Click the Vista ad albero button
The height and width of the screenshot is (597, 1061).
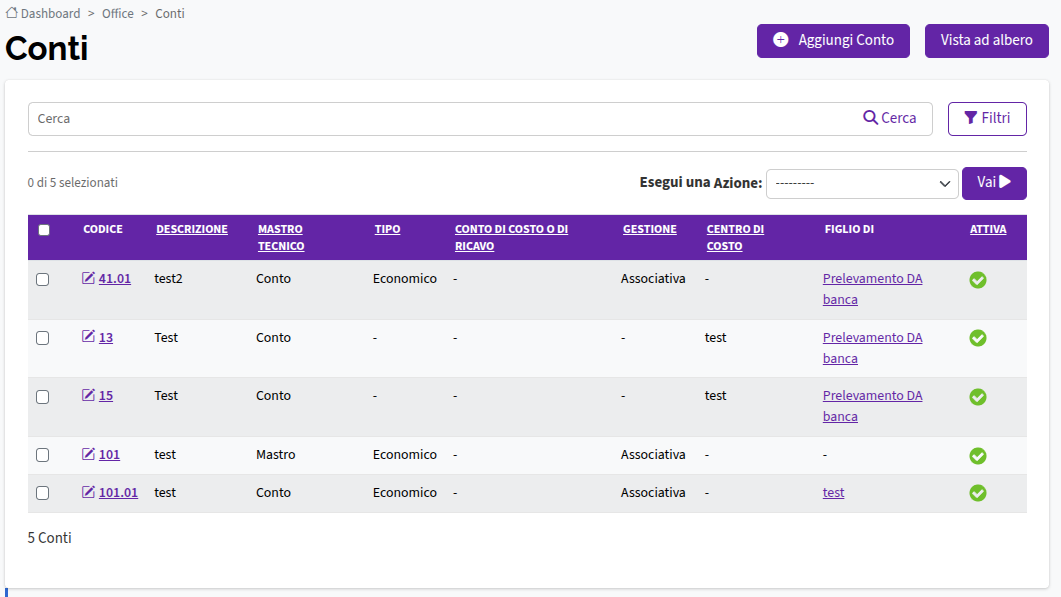tap(987, 41)
